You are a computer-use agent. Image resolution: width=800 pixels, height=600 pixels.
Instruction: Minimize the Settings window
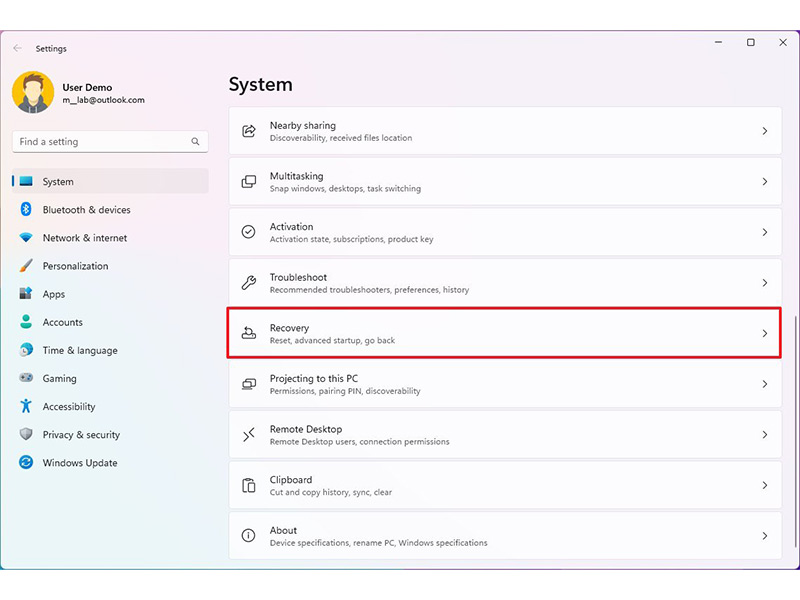[718, 42]
